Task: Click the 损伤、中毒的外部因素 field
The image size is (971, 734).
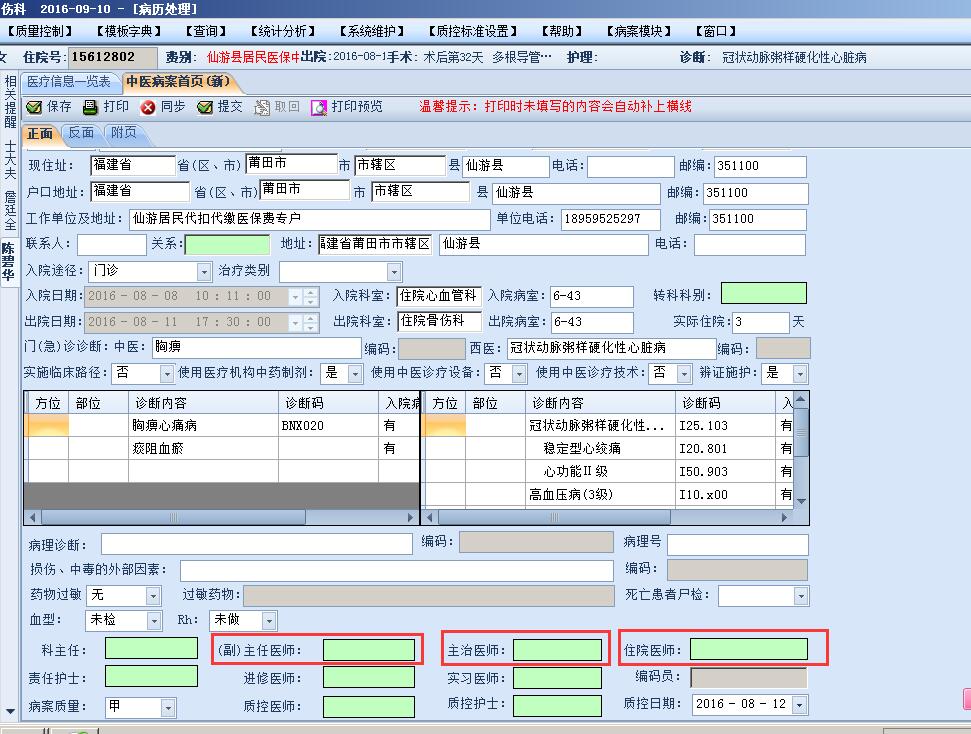Action: pyautogui.click(x=396, y=570)
